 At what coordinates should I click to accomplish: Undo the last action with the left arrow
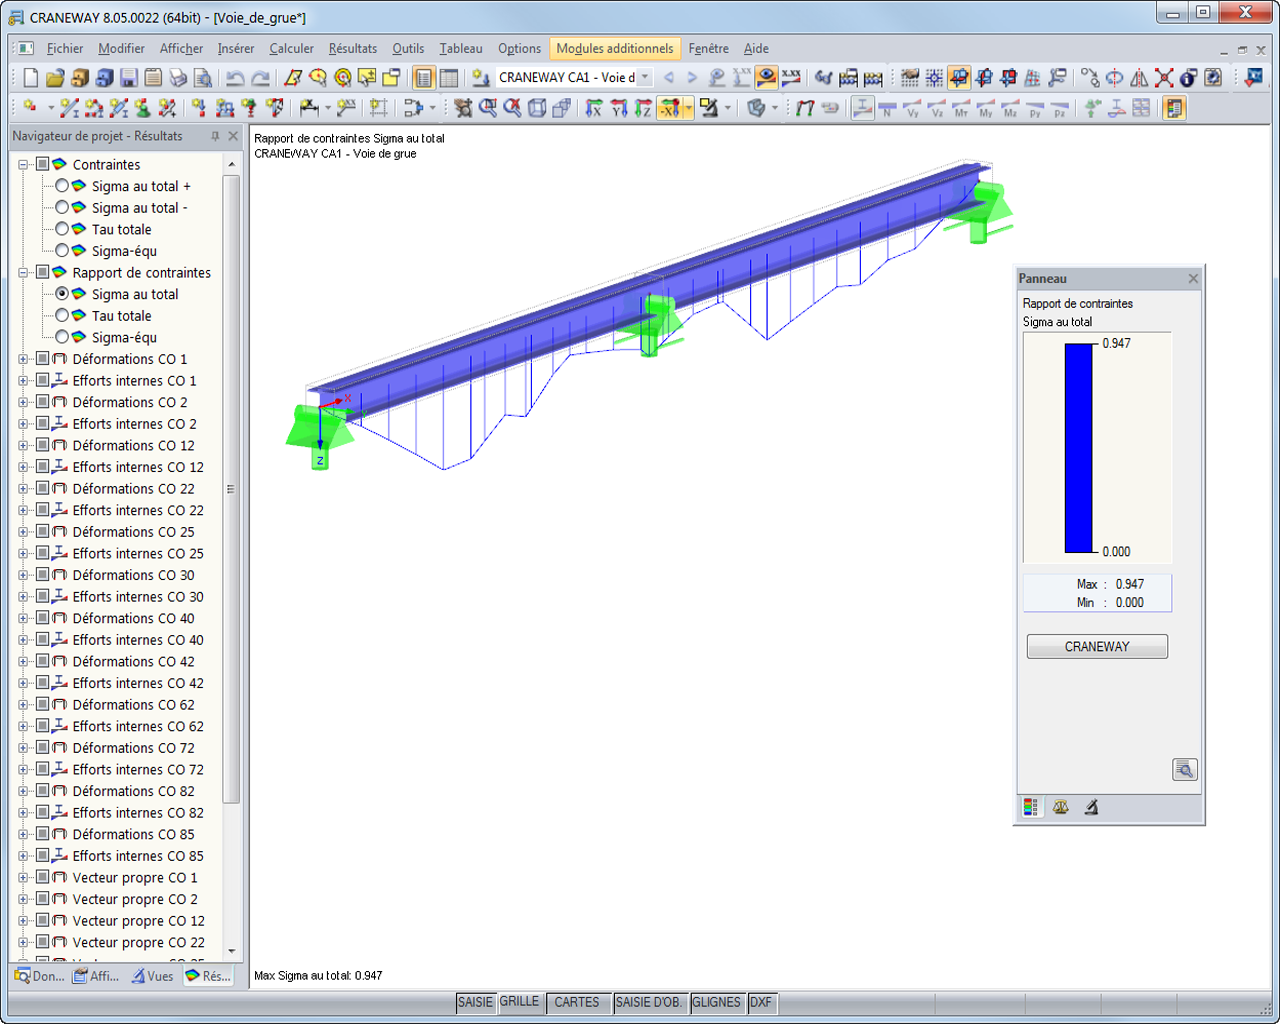point(235,78)
